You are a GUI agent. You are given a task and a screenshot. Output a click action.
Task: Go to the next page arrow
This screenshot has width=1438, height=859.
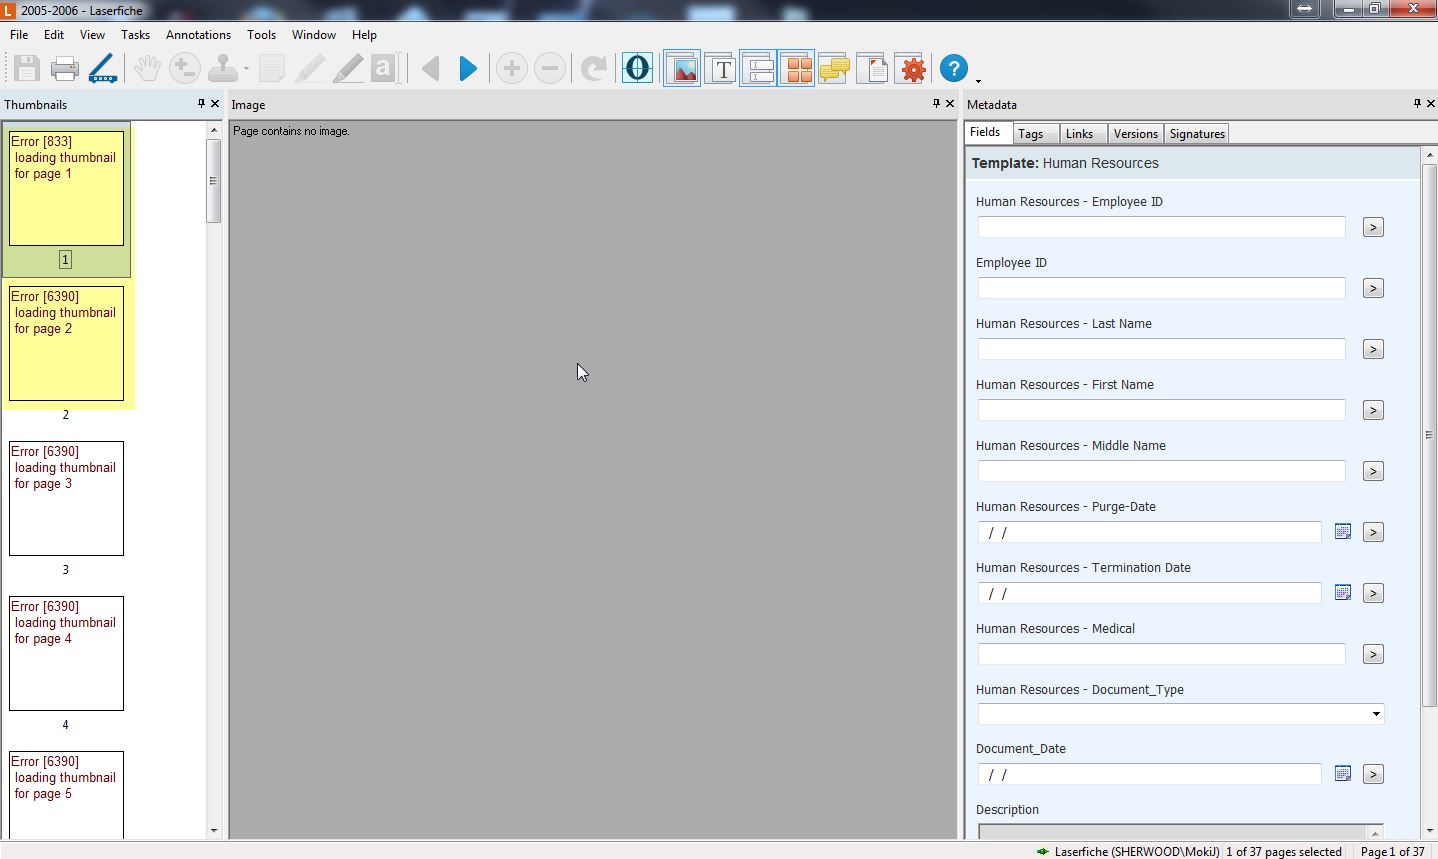(x=468, y=68)
